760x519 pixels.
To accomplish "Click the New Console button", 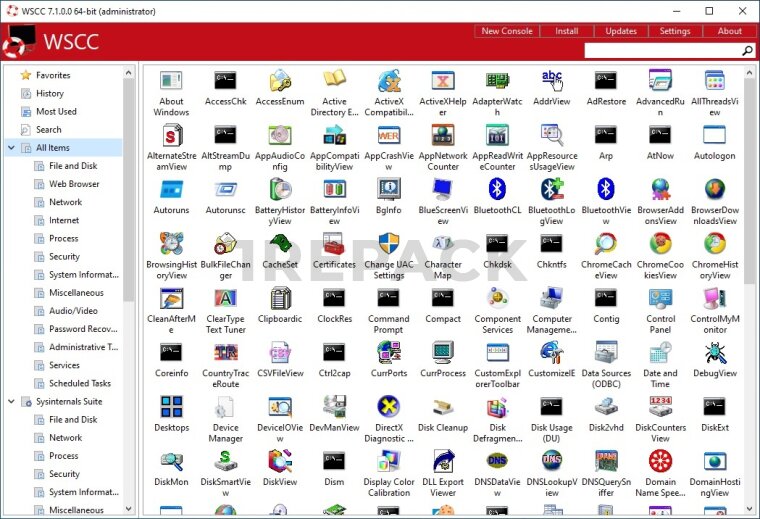I will (507, 31).
